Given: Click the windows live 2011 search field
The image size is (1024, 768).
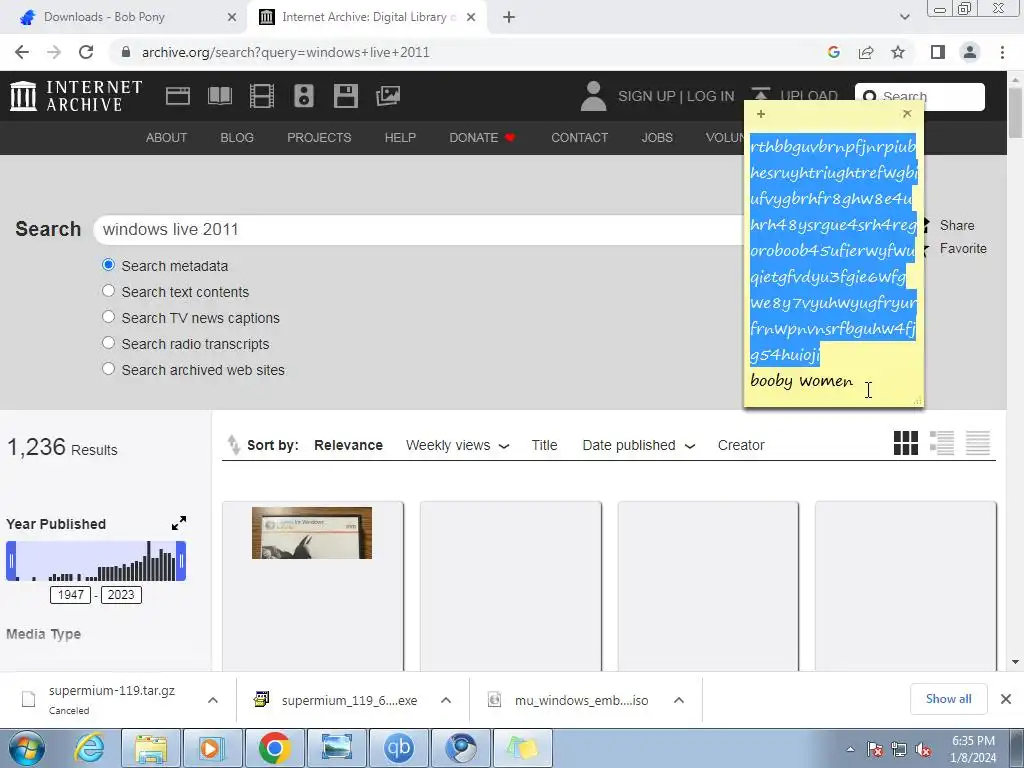Looking at the screenshot, I should [421, 230].
